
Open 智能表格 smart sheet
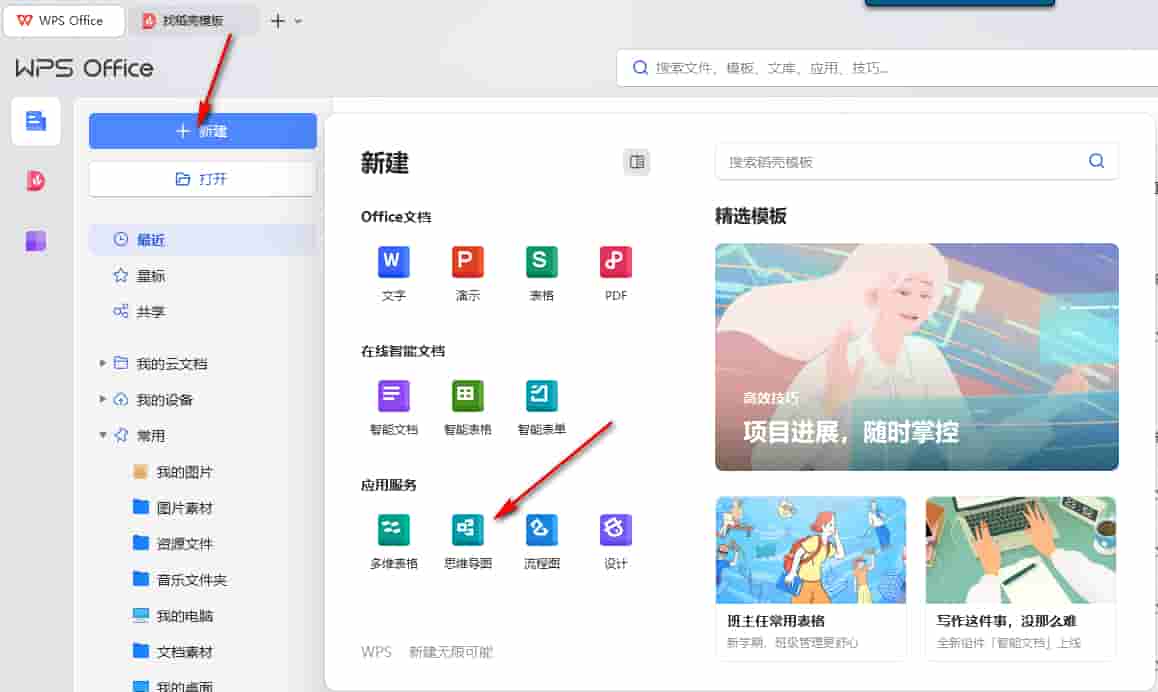point(467,408)
